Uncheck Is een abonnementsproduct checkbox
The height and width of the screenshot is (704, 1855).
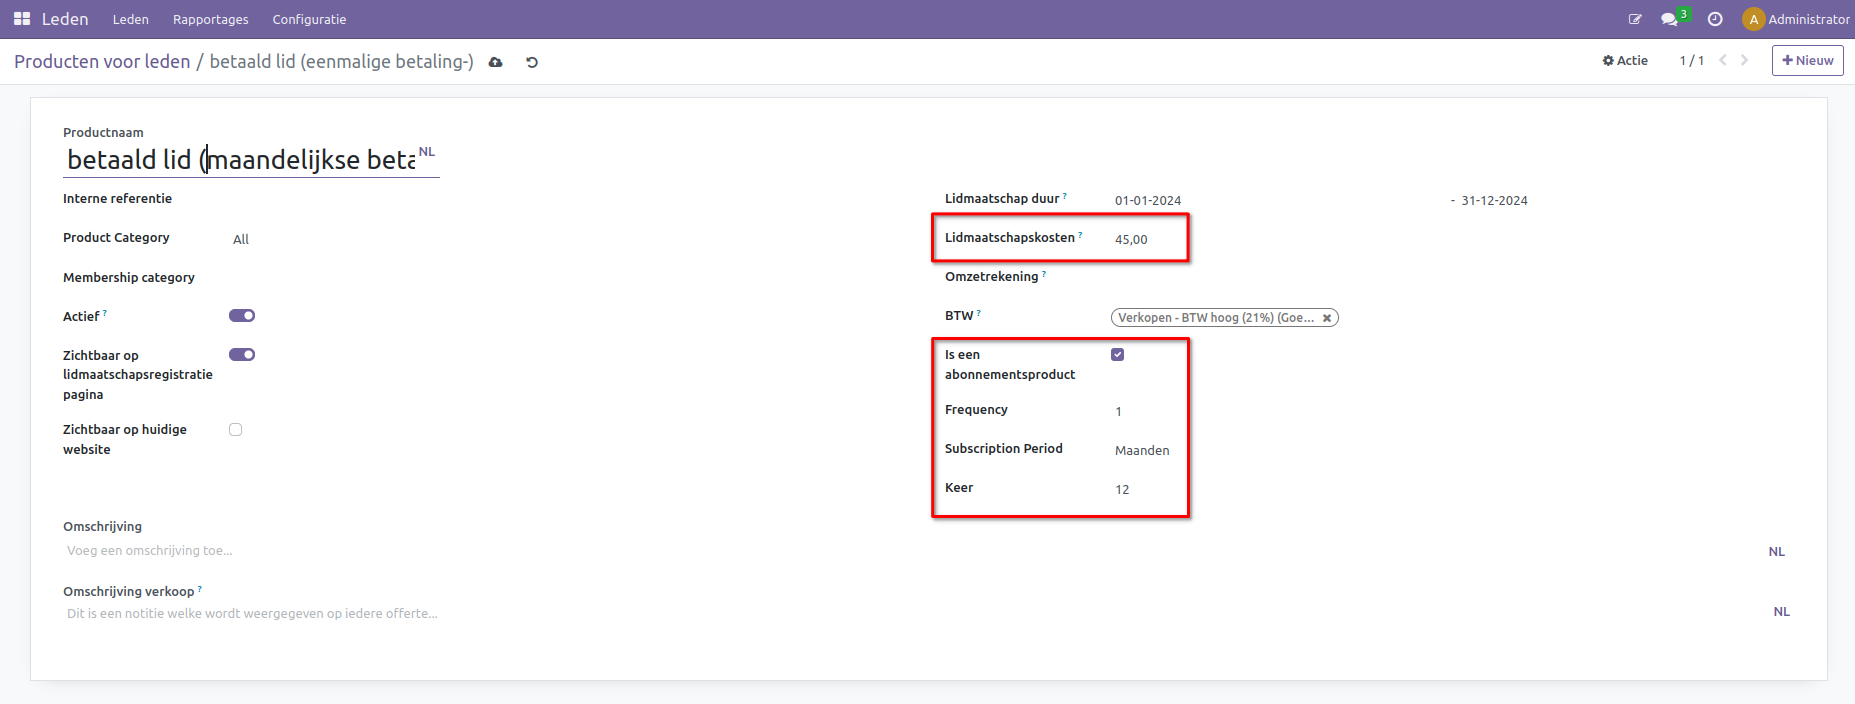click(1118, 355)
